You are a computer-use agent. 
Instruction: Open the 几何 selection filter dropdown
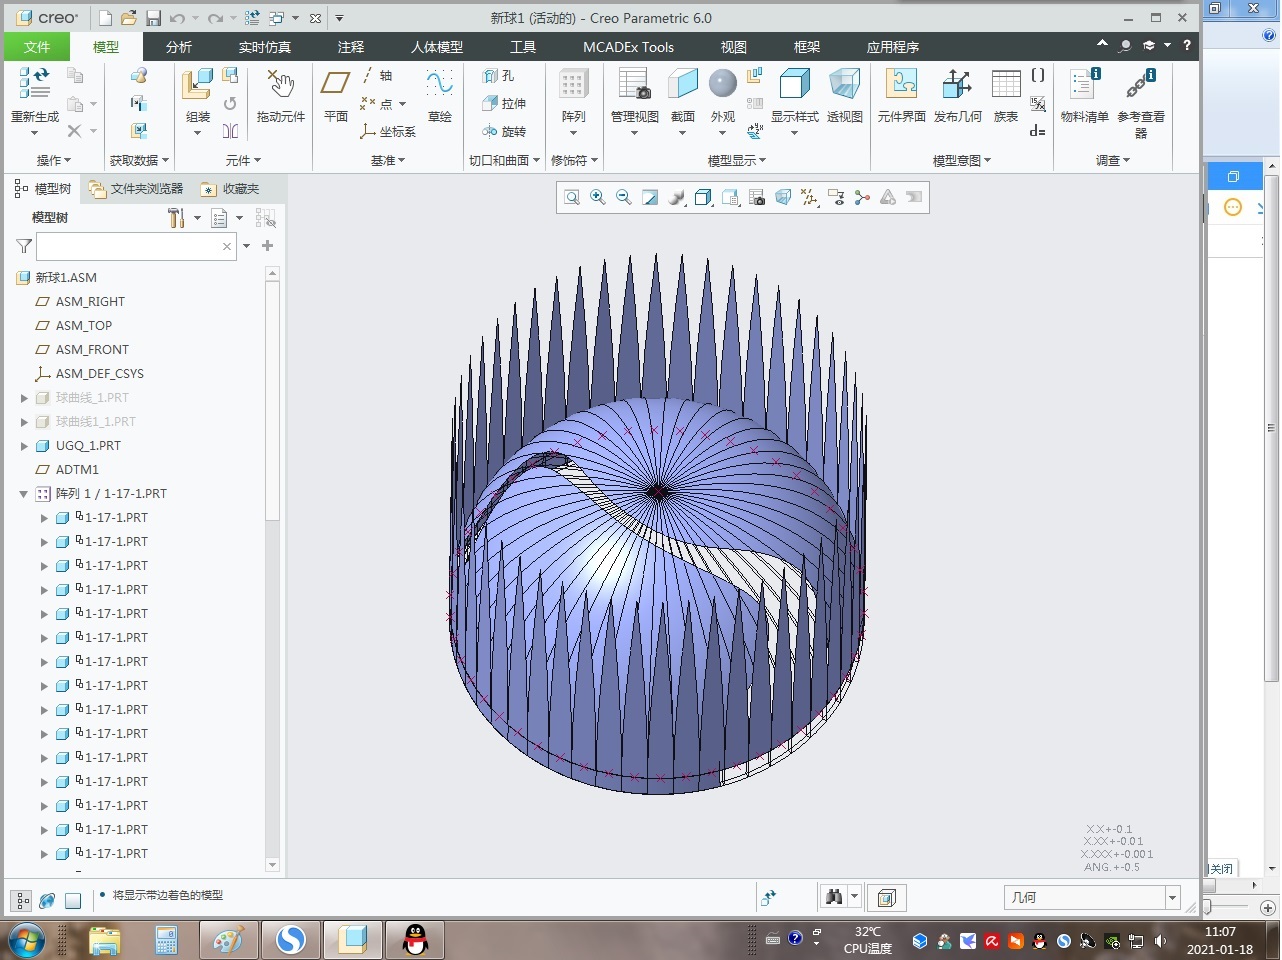pyautogui.click(x=1173, y=898)
